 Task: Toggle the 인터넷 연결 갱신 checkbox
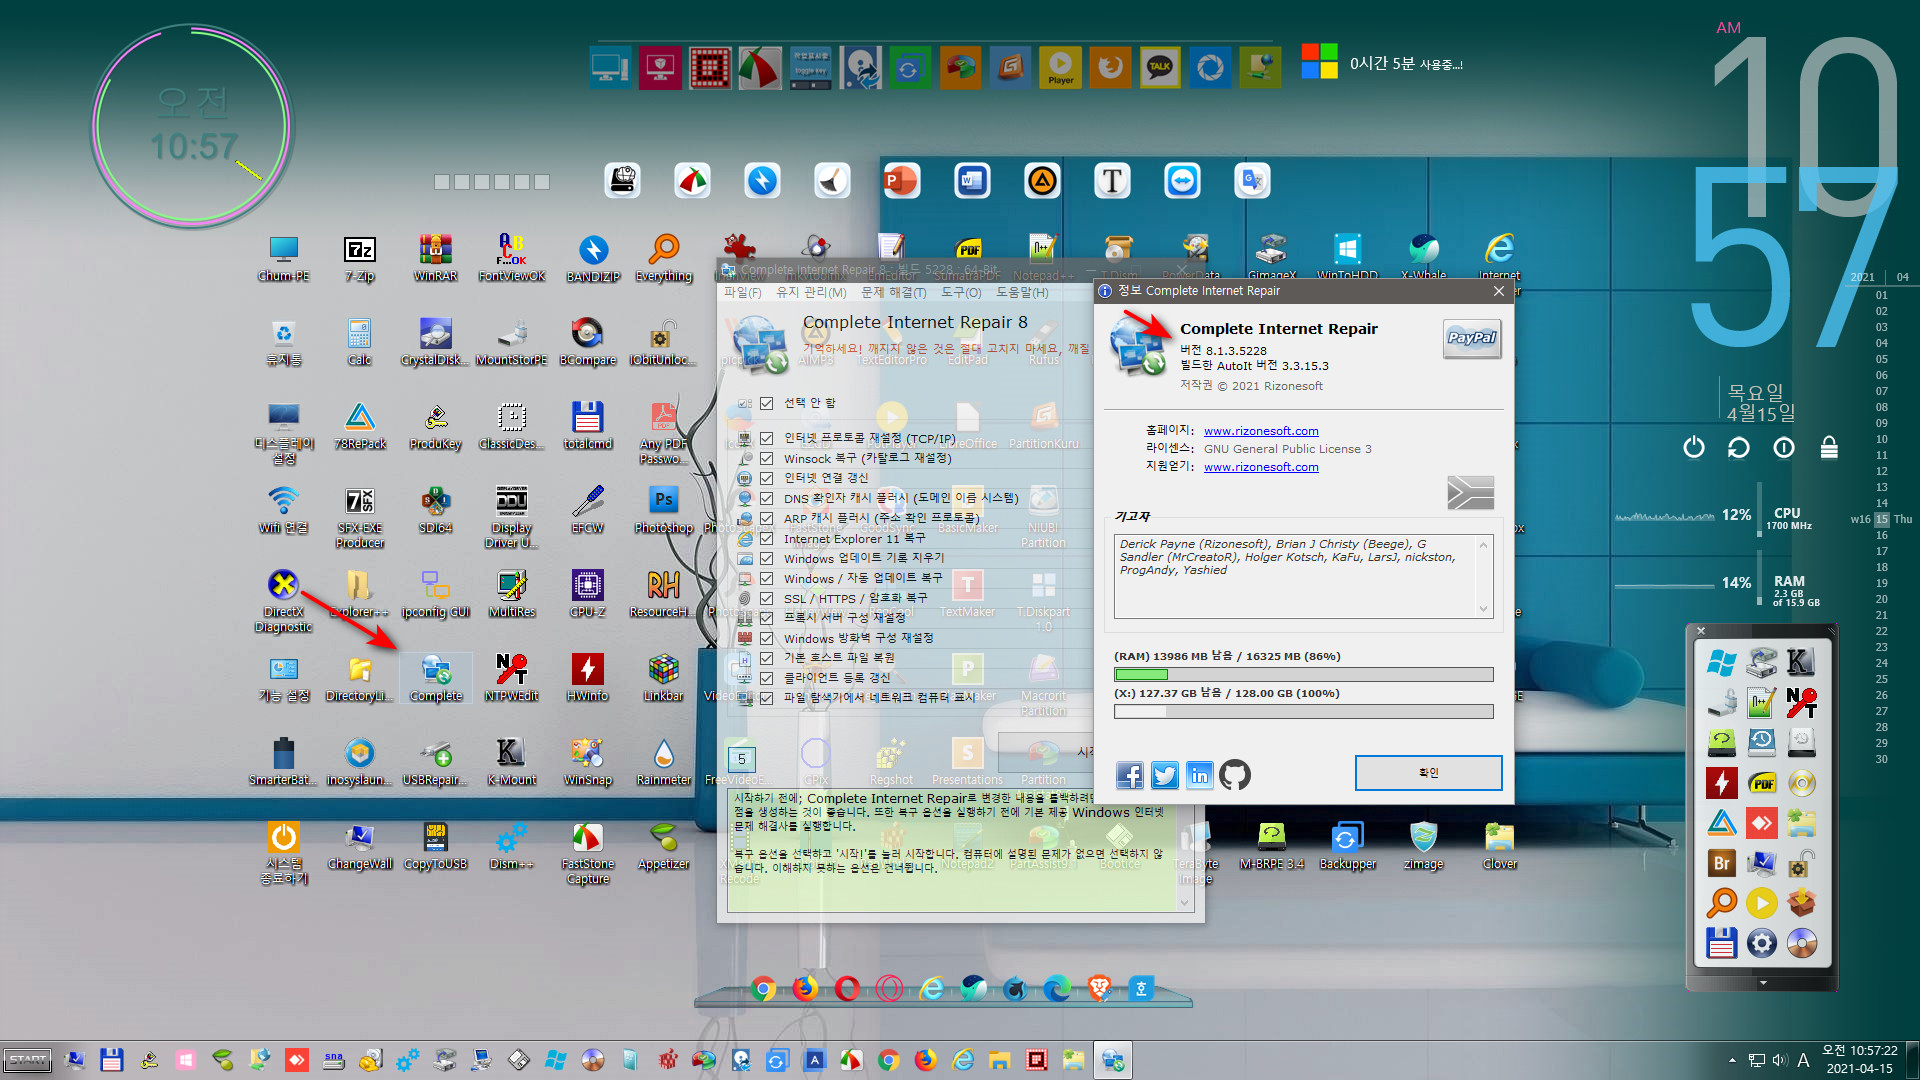(x=767, y=478)
